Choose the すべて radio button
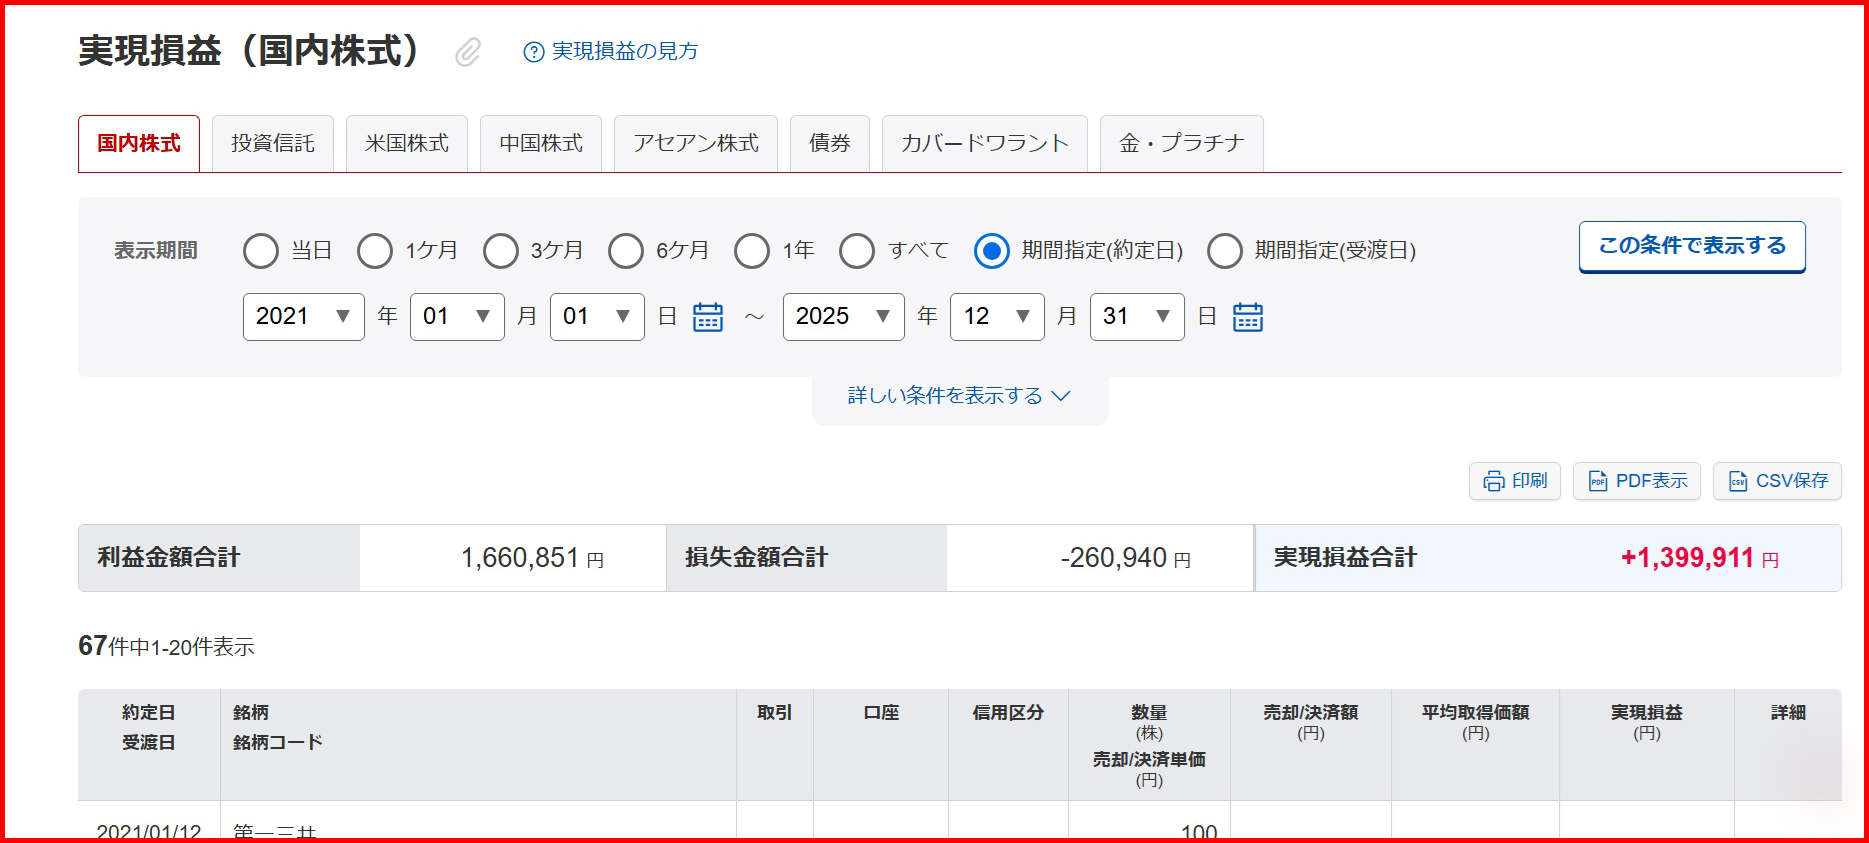 click(857, 251)
